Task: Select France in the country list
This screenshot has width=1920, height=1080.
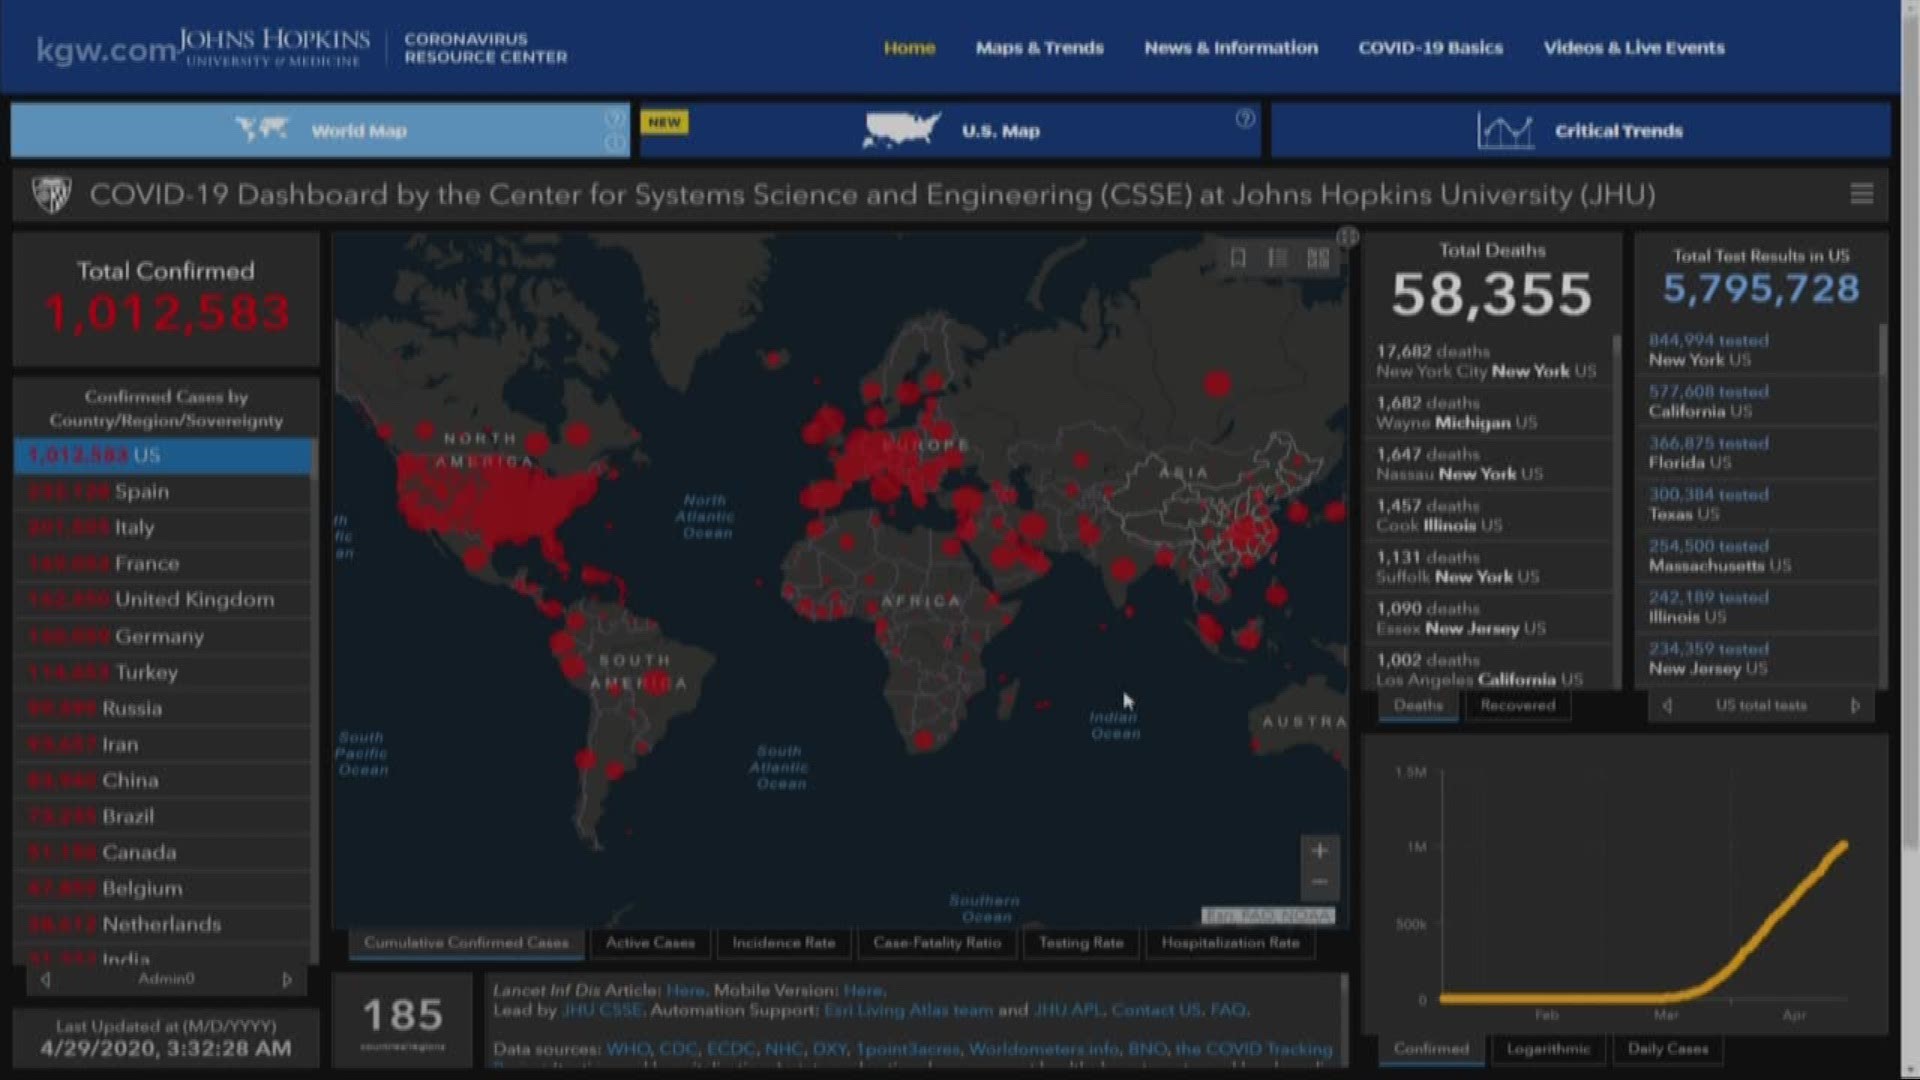Action: pyautogui.click(x=162, y=564)
